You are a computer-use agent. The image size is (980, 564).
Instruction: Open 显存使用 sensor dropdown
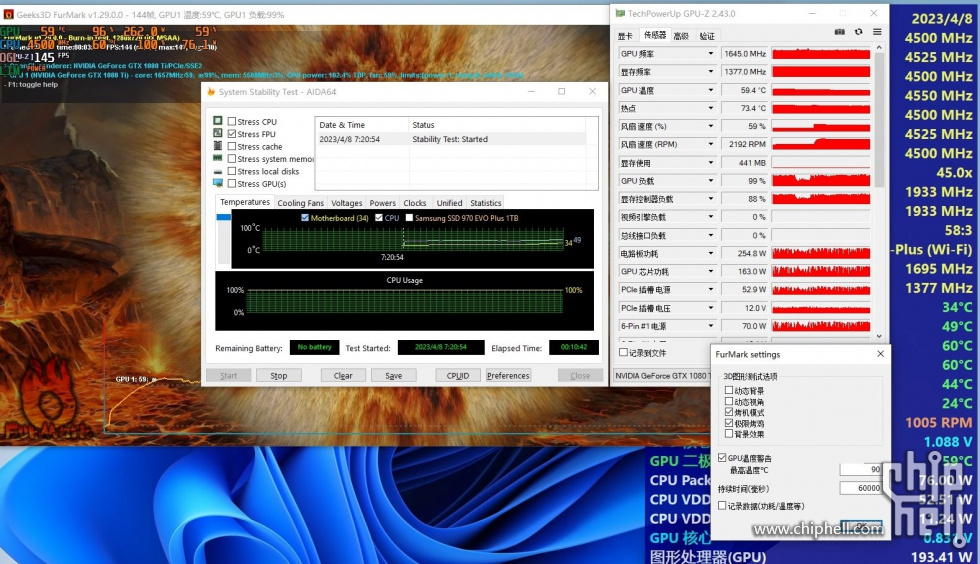coord(711,163)
